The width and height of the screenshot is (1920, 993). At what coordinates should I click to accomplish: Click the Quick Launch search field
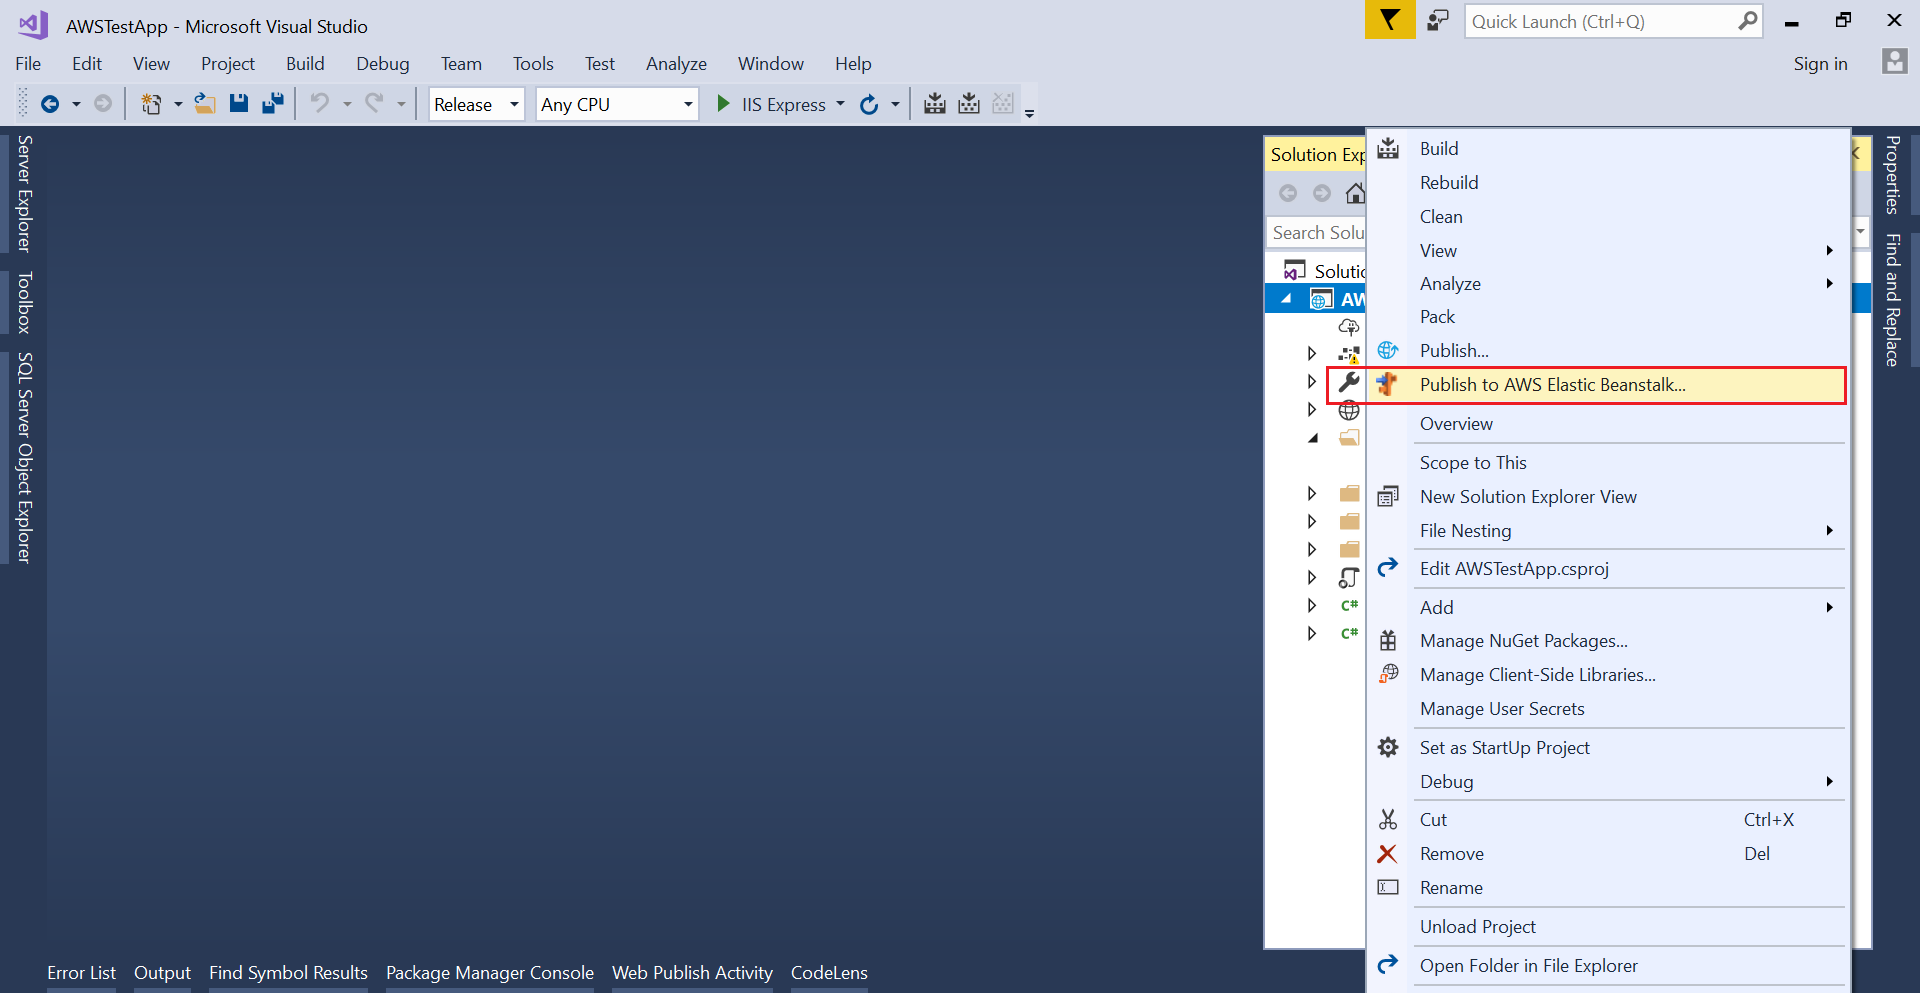click(1600, 22)
